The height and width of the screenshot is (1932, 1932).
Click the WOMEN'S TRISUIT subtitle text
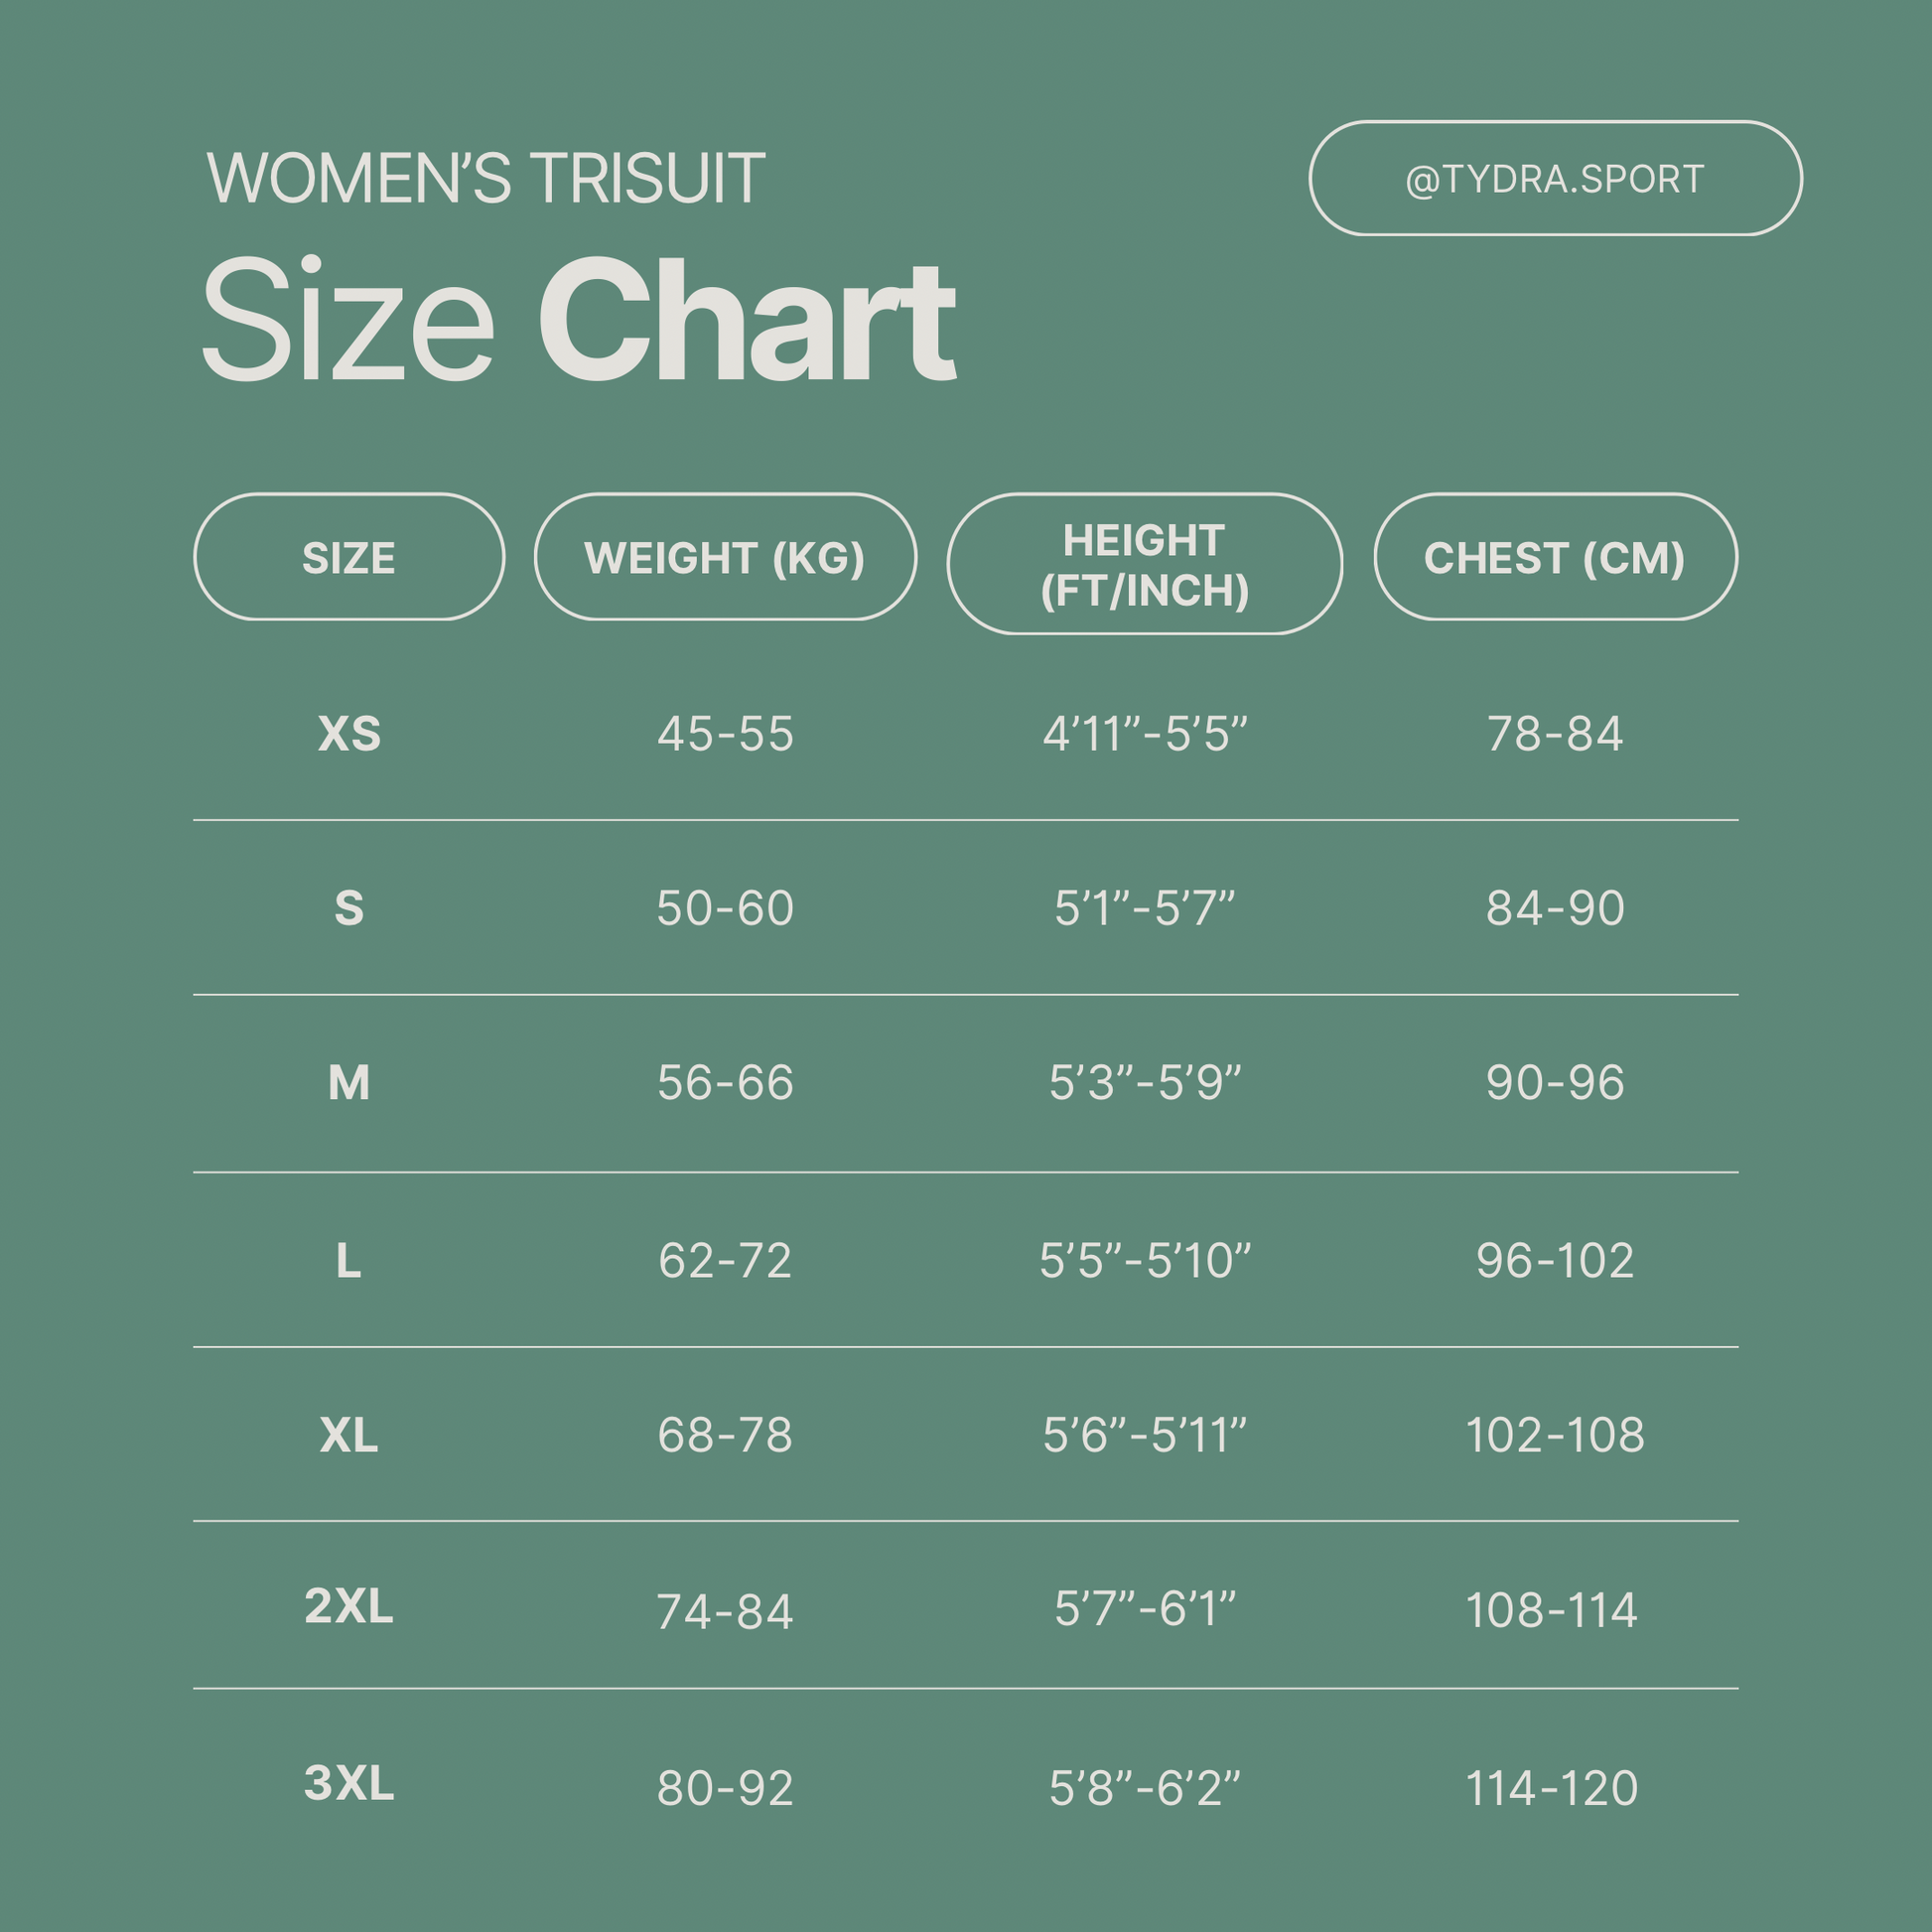click(x=486, y=179)
